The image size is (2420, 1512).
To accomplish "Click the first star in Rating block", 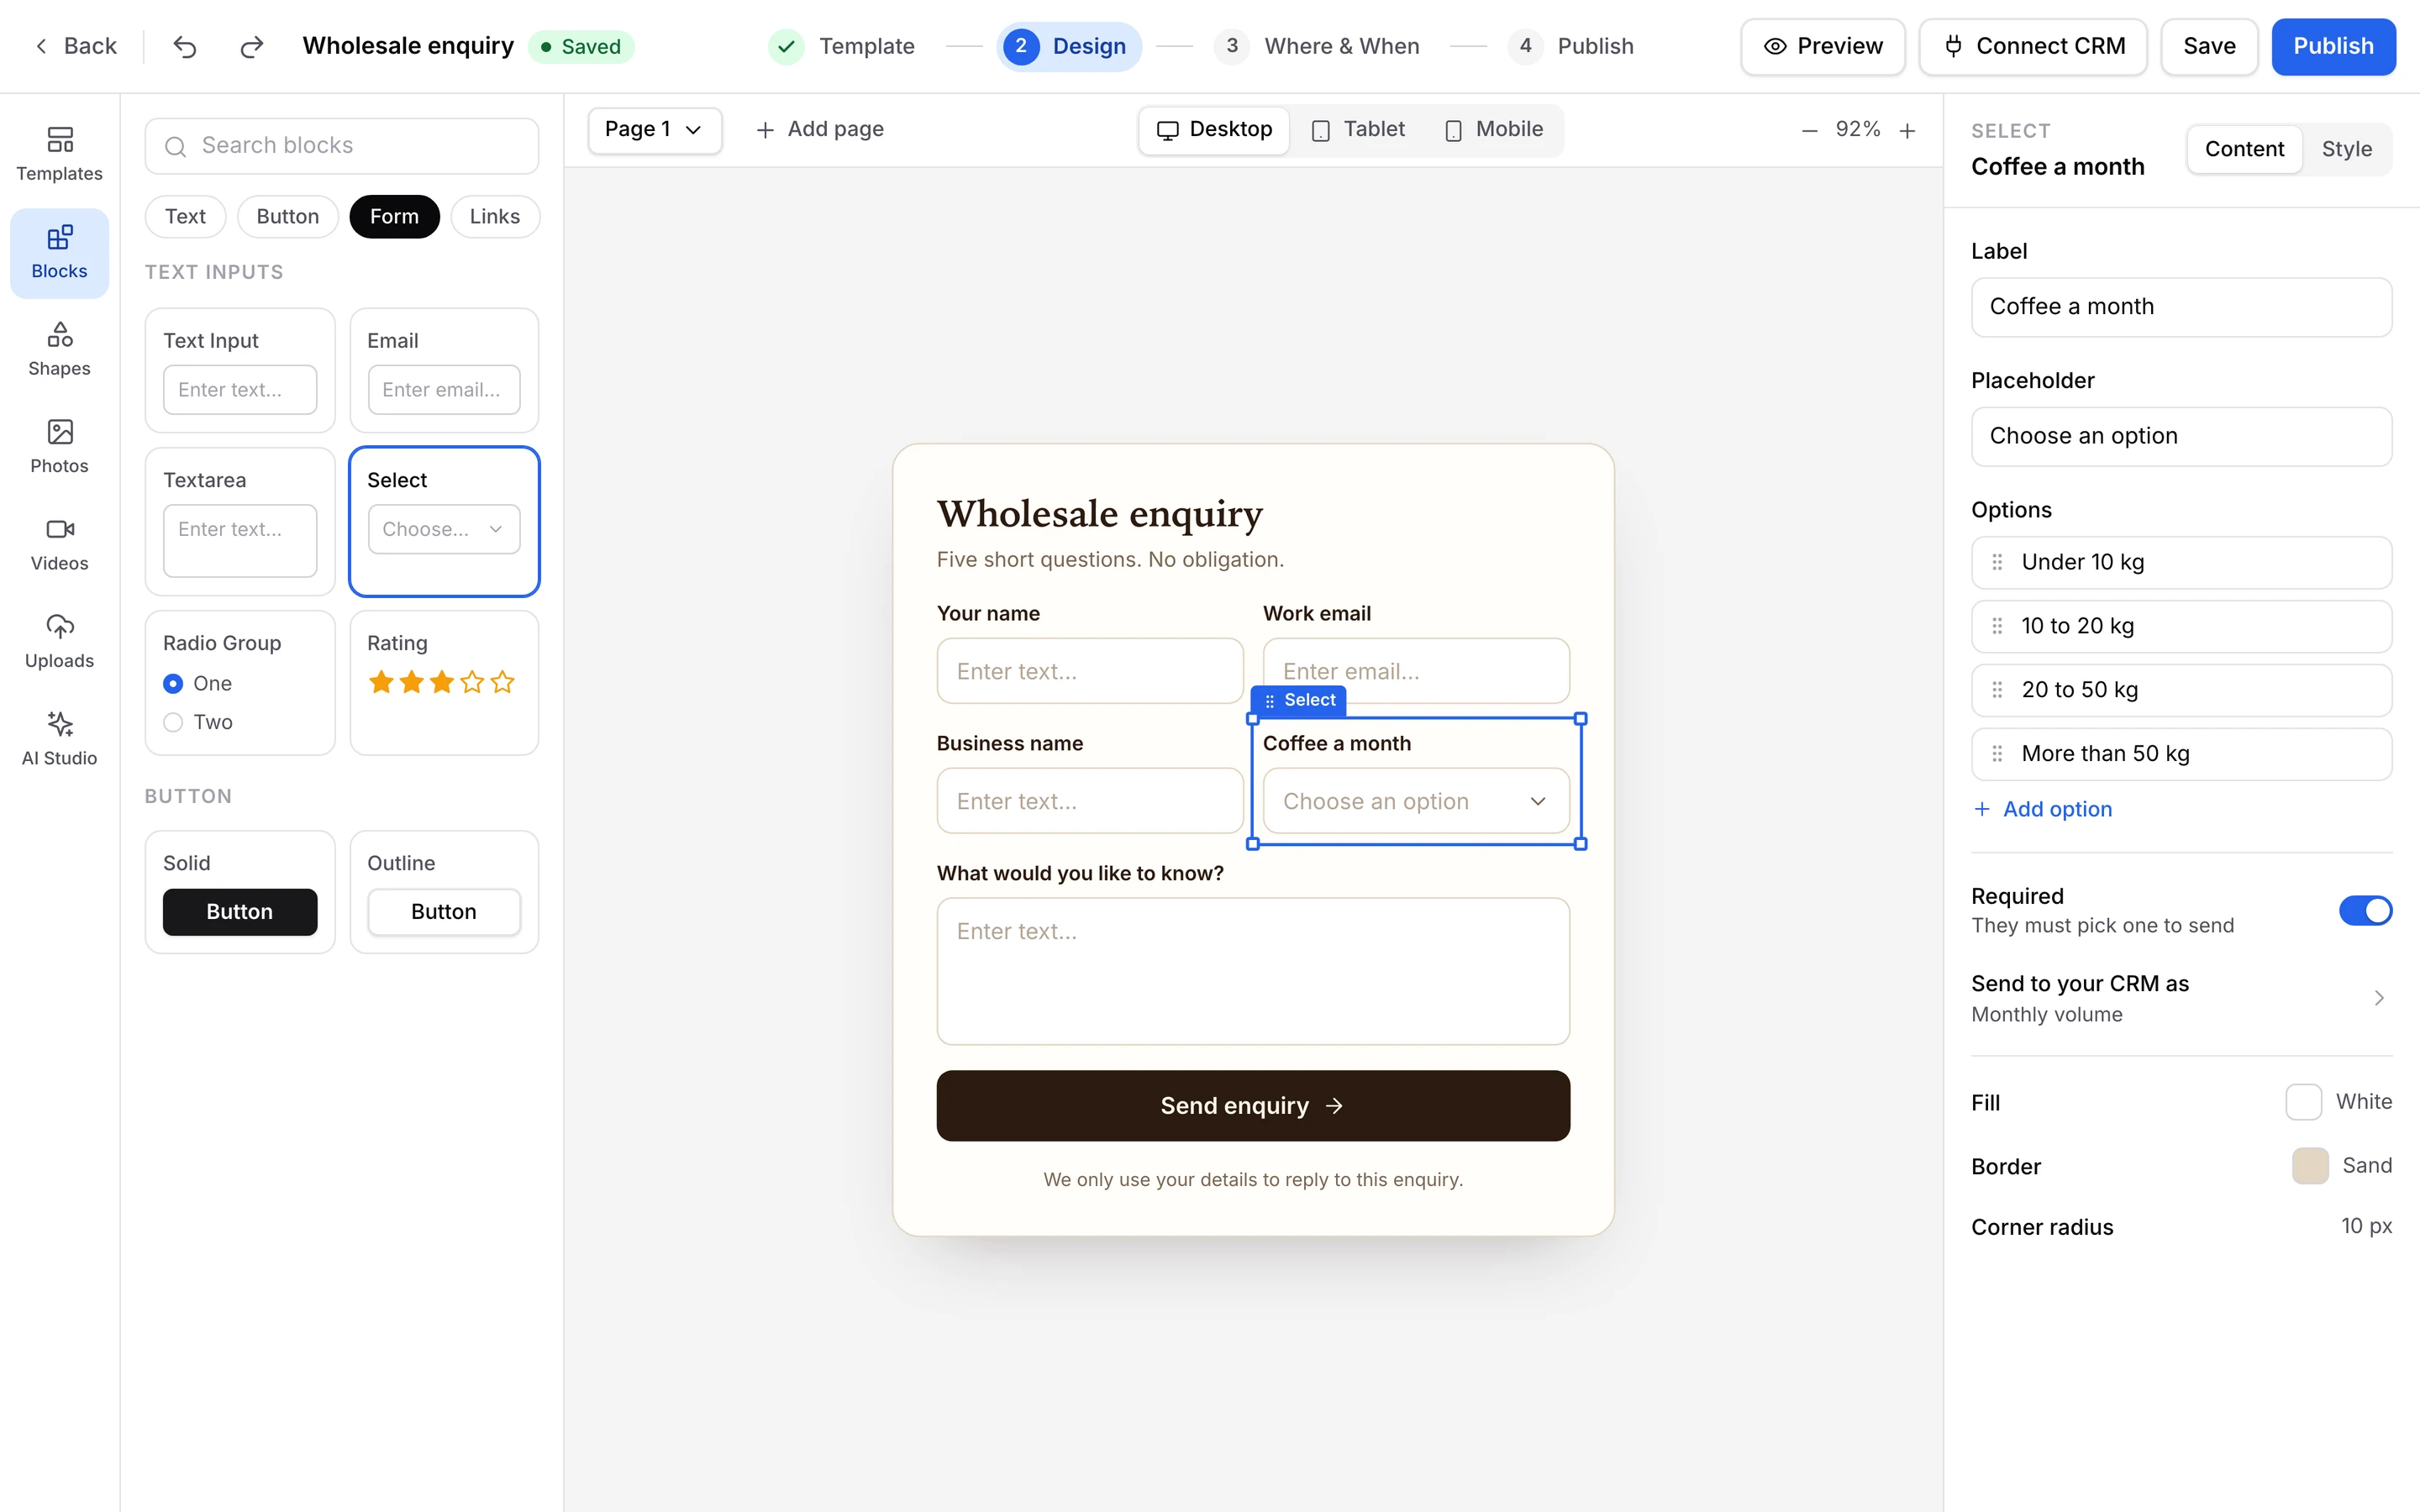I will 381,683.
